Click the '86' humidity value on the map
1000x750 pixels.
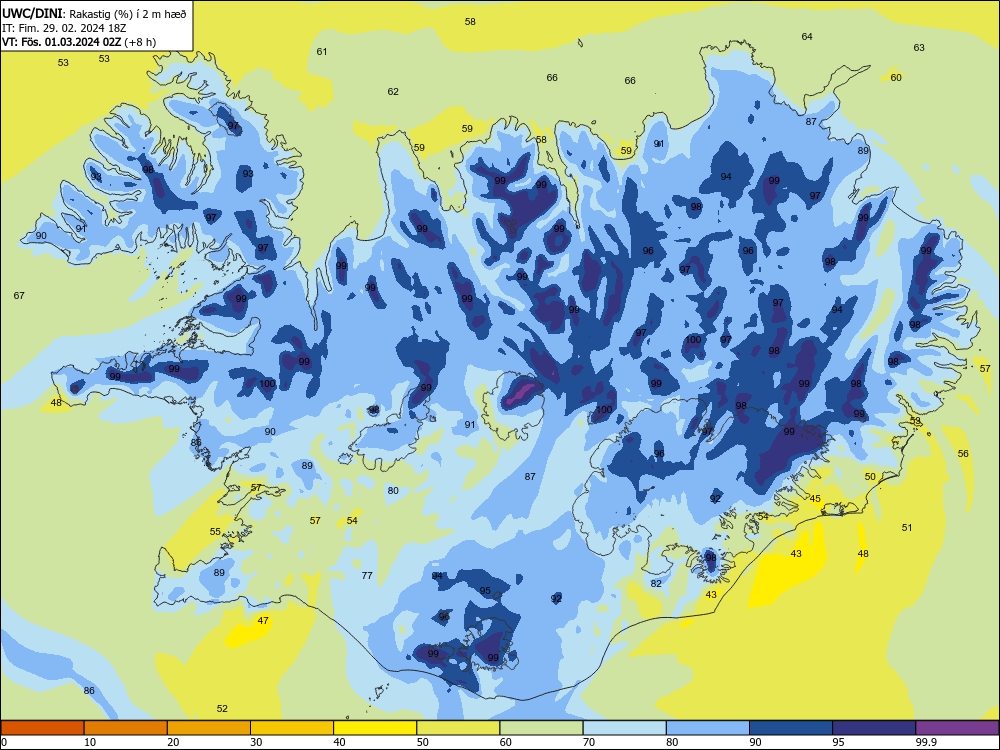(x=89, y=691)
